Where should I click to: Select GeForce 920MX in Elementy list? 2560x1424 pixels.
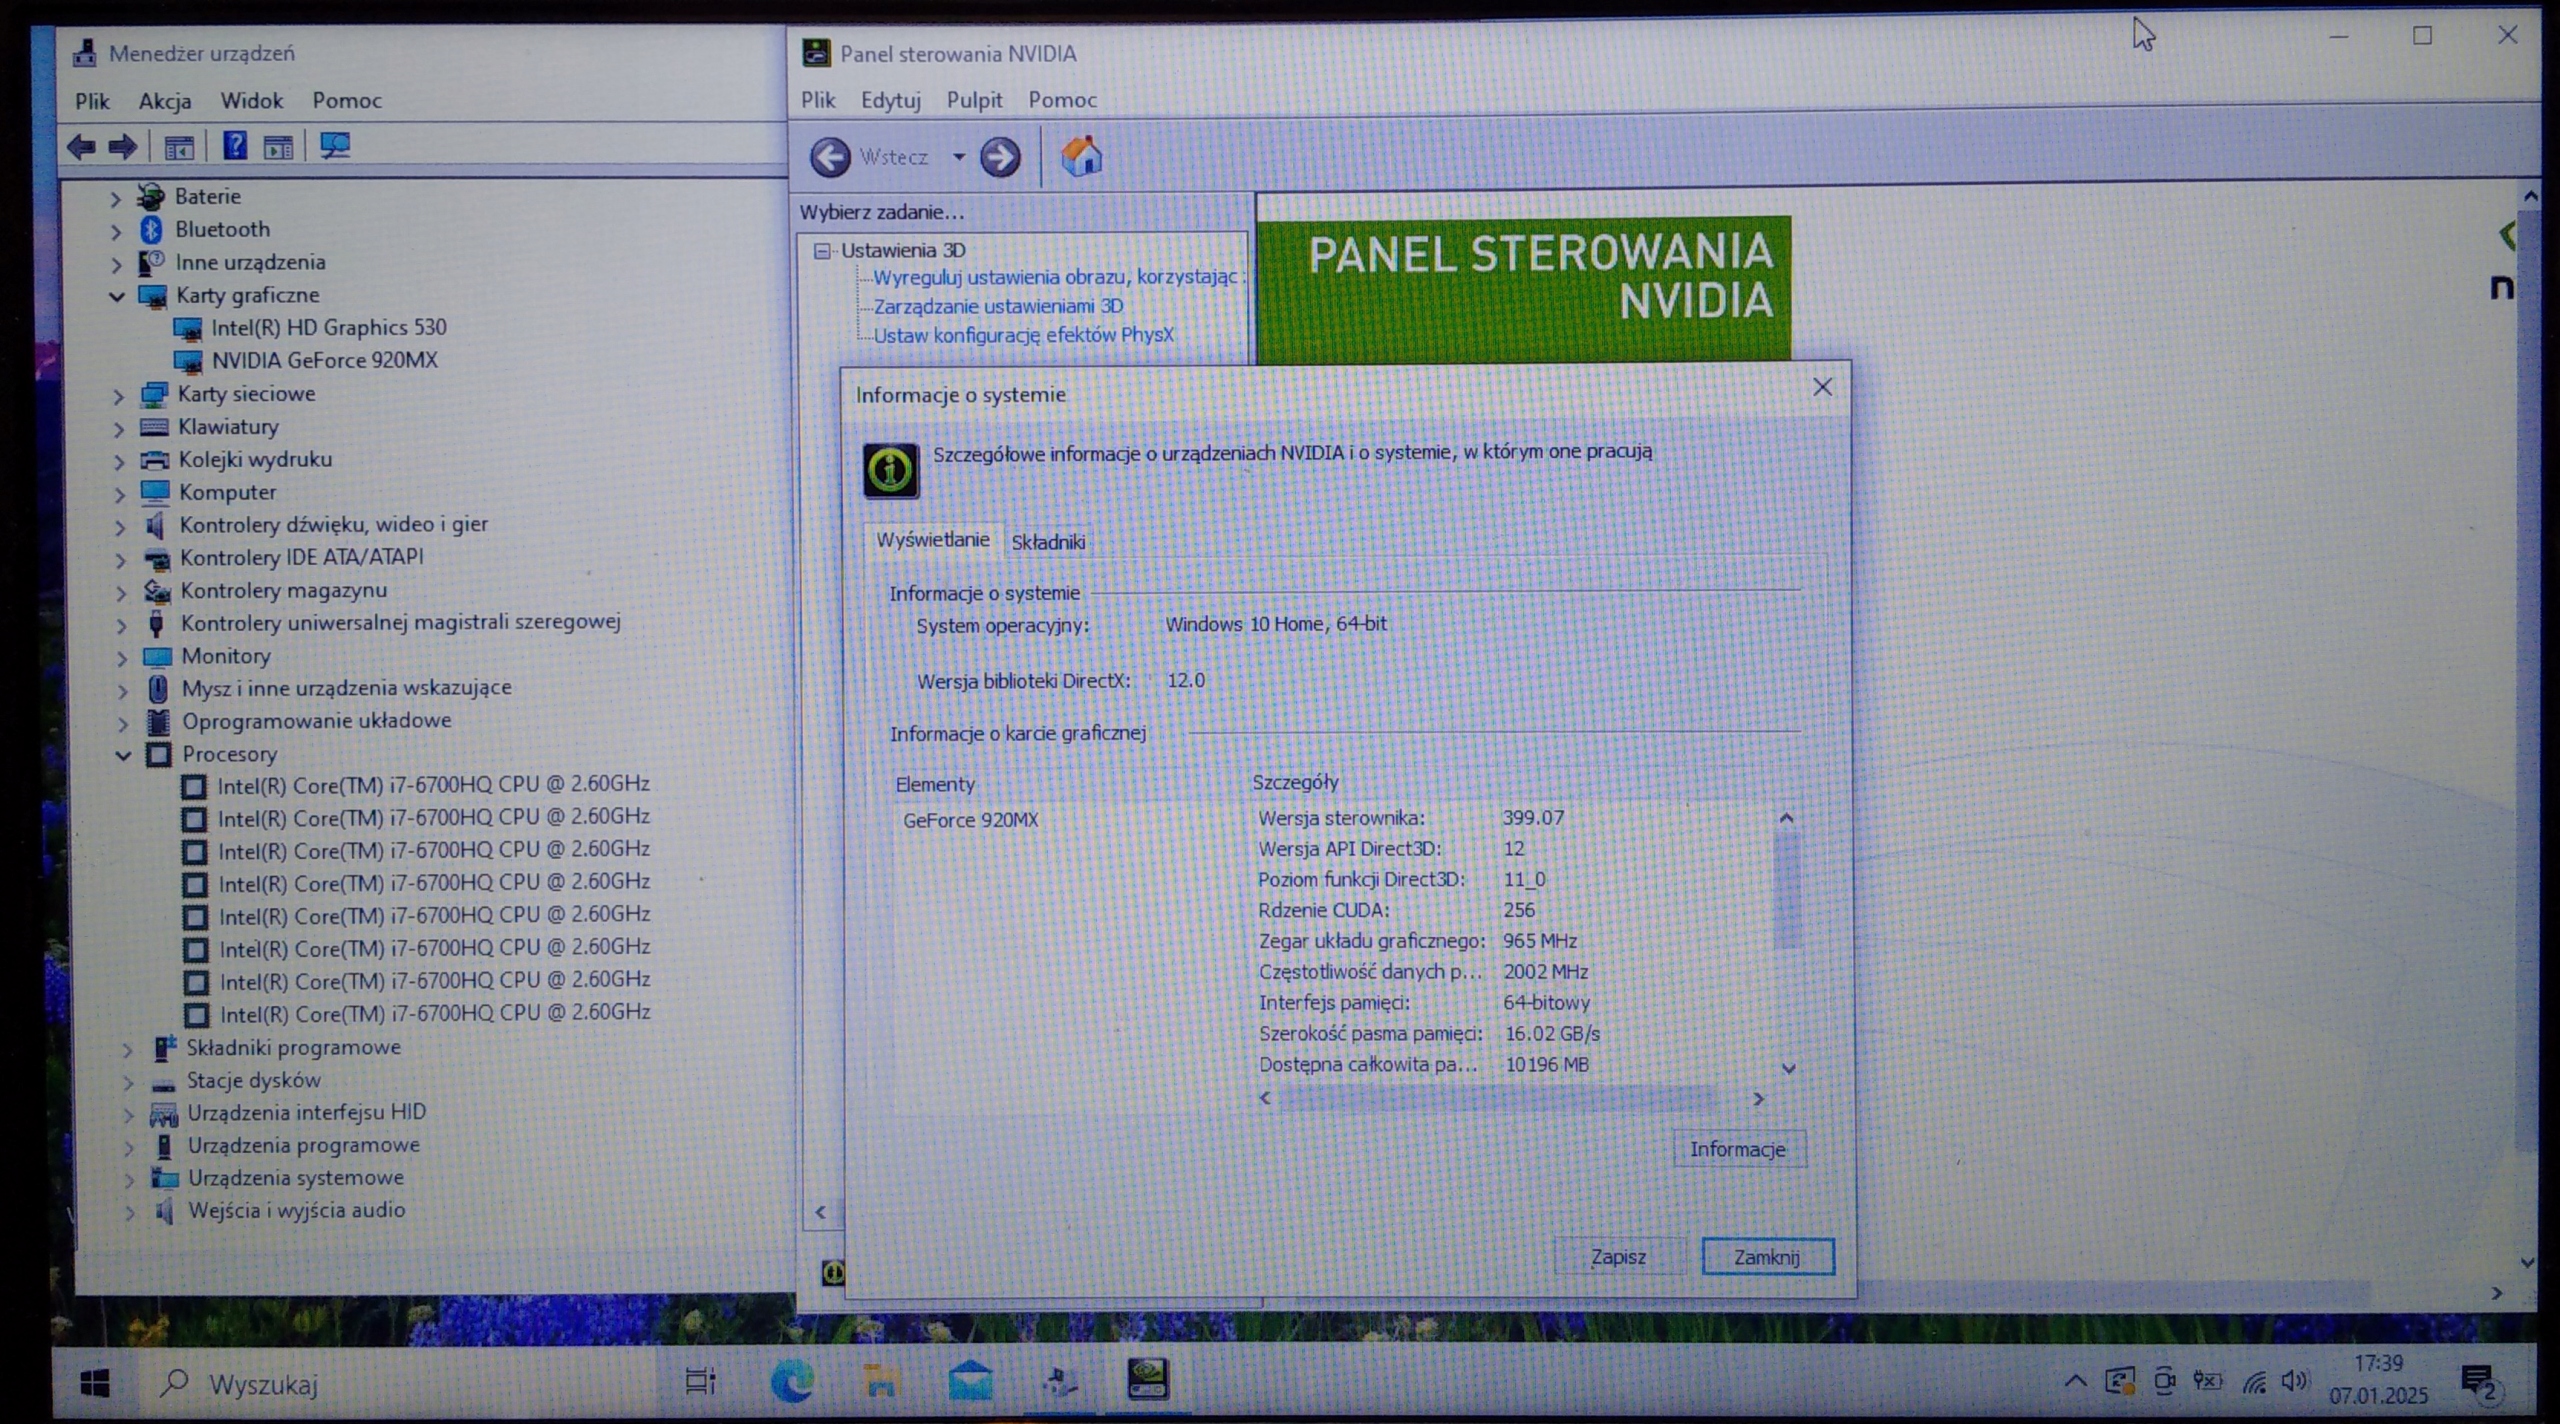970,820
